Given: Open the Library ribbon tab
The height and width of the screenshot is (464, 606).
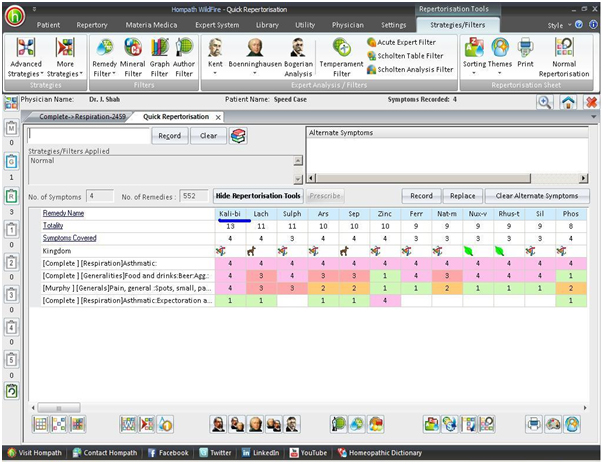Looking at the screenshot, I should [x=267, y=25].
